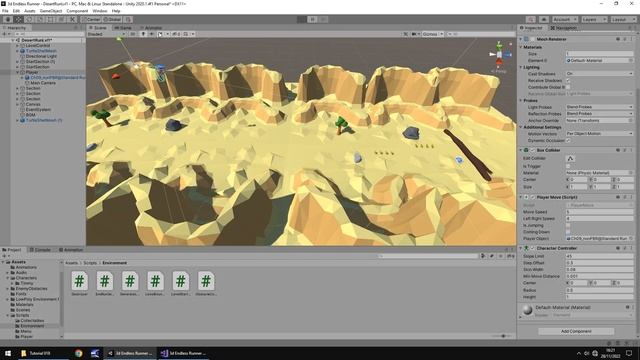Click Add Component button
640x360 pixels.
(x=576, y=331)
